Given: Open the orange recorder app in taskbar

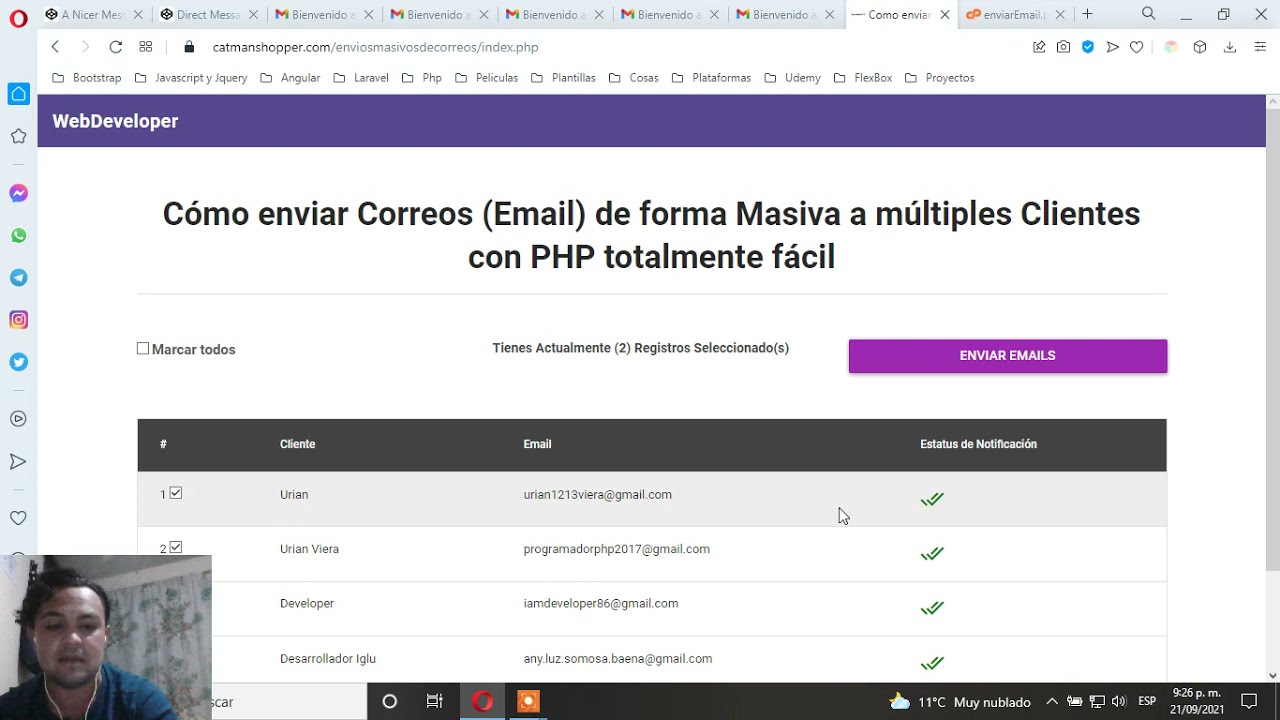Looking at the screenshot, I should coord(528,702).
